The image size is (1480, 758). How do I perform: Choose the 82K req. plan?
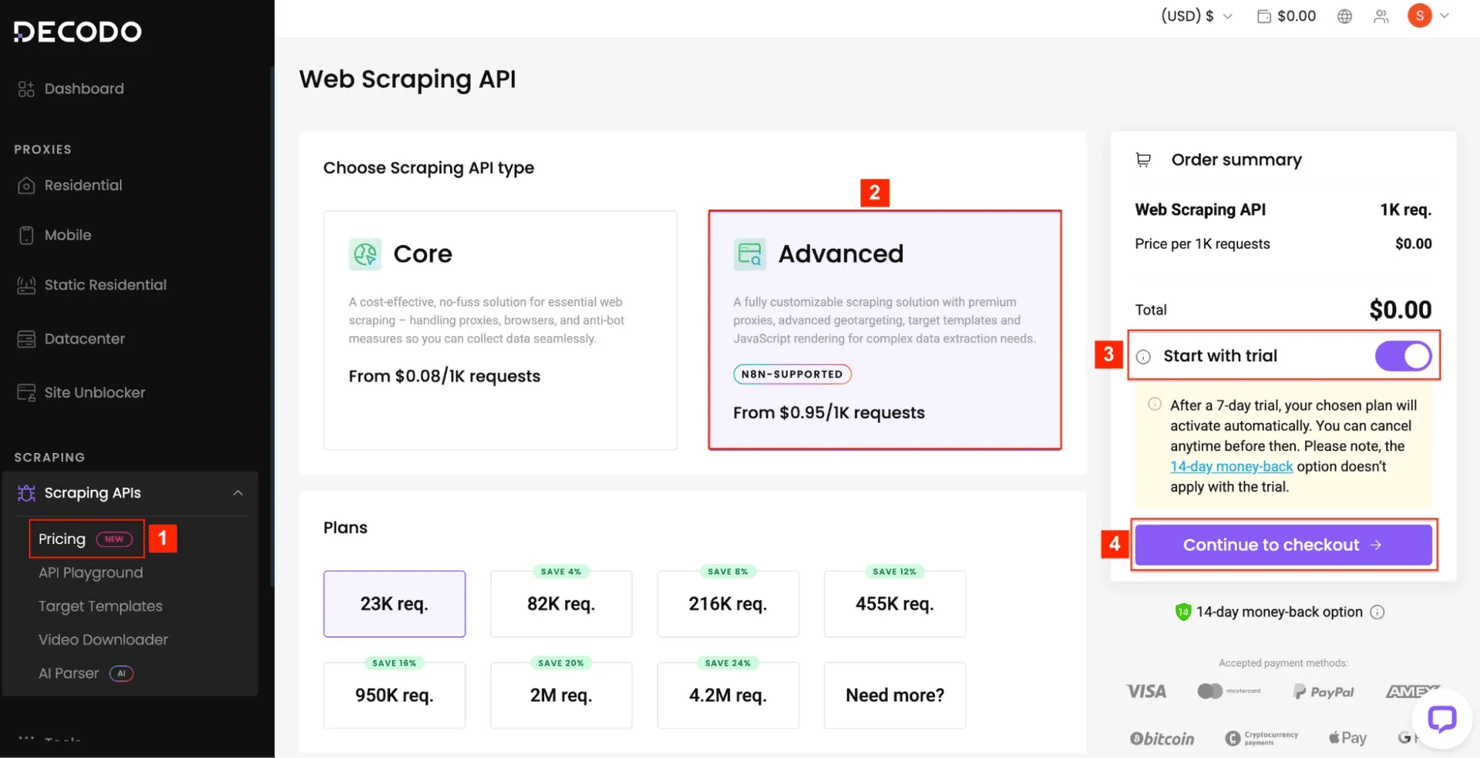click(x=561, y=604)
